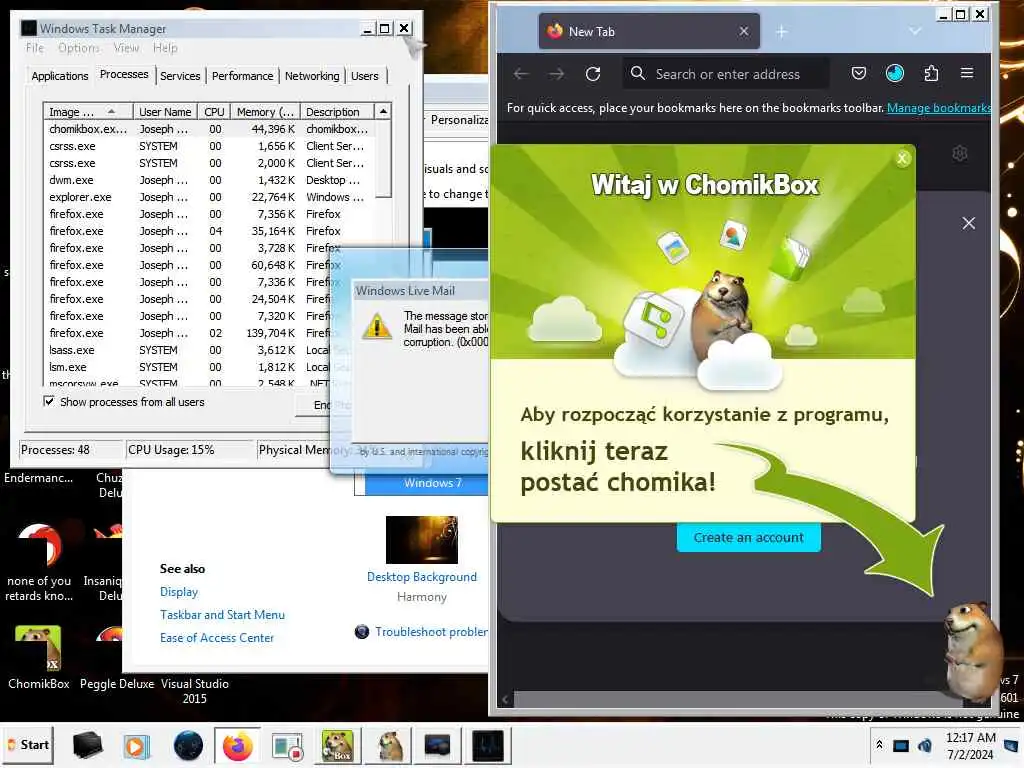
Task: Click Firefox icon in taskbar
Action: pos(237,746)
